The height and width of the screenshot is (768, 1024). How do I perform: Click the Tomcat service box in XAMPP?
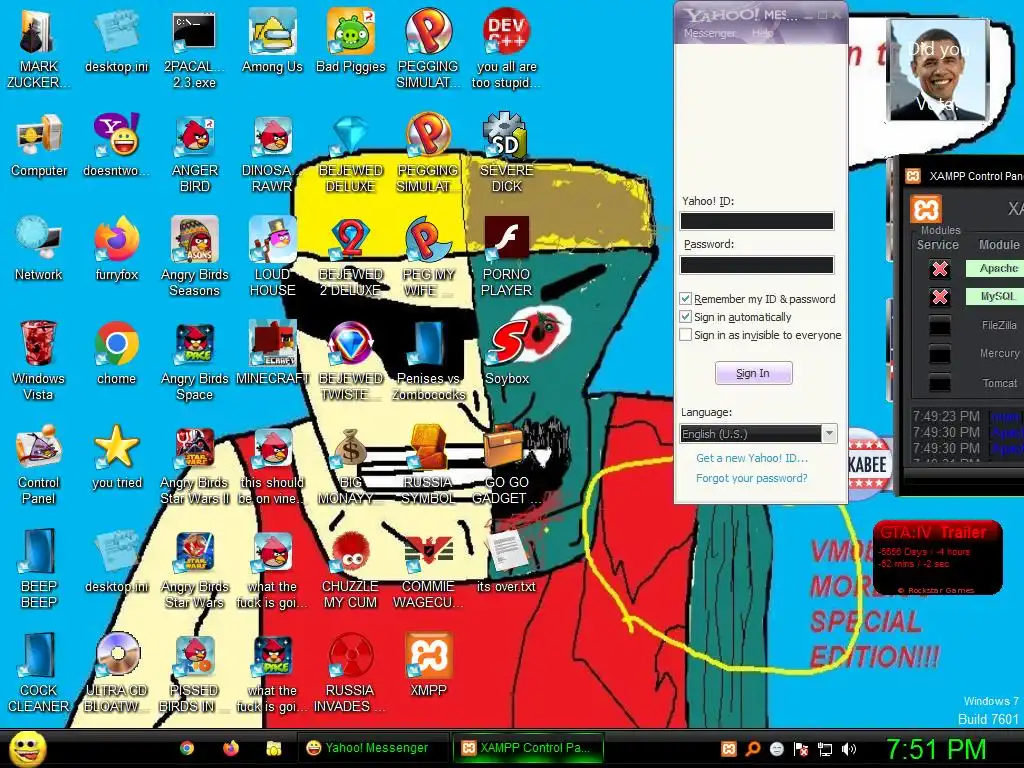[x=940, y=383]
